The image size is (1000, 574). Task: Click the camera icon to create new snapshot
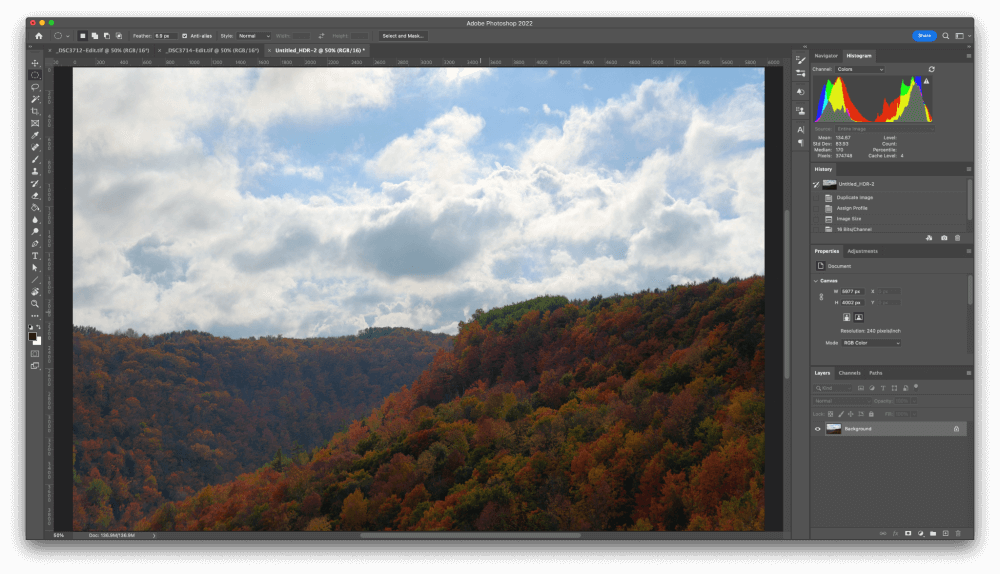[x=944, y=238]
